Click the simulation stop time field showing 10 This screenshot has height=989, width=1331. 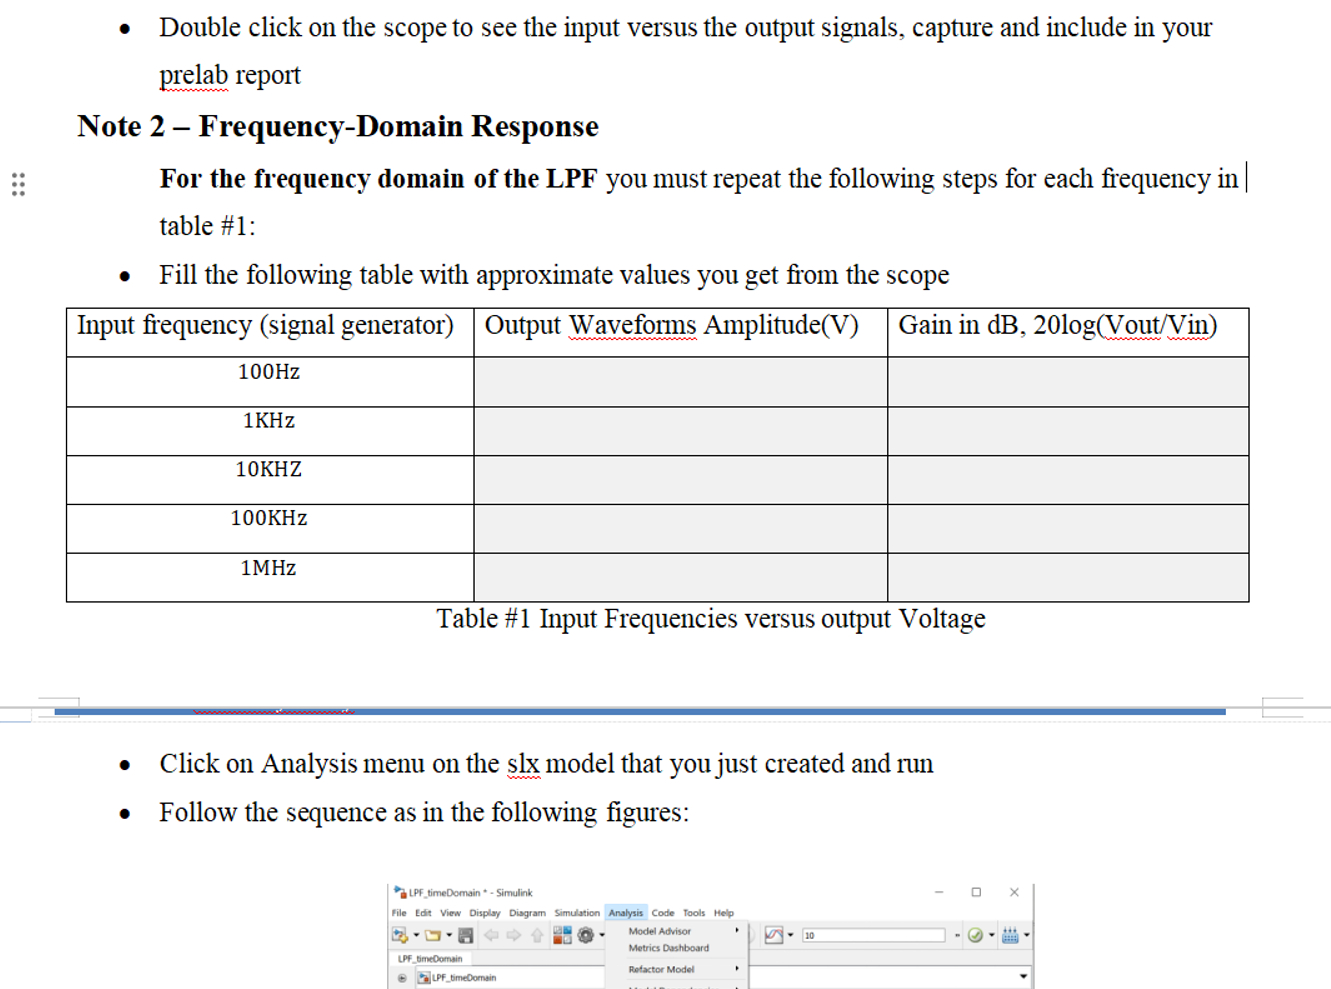tap(874, 935)
